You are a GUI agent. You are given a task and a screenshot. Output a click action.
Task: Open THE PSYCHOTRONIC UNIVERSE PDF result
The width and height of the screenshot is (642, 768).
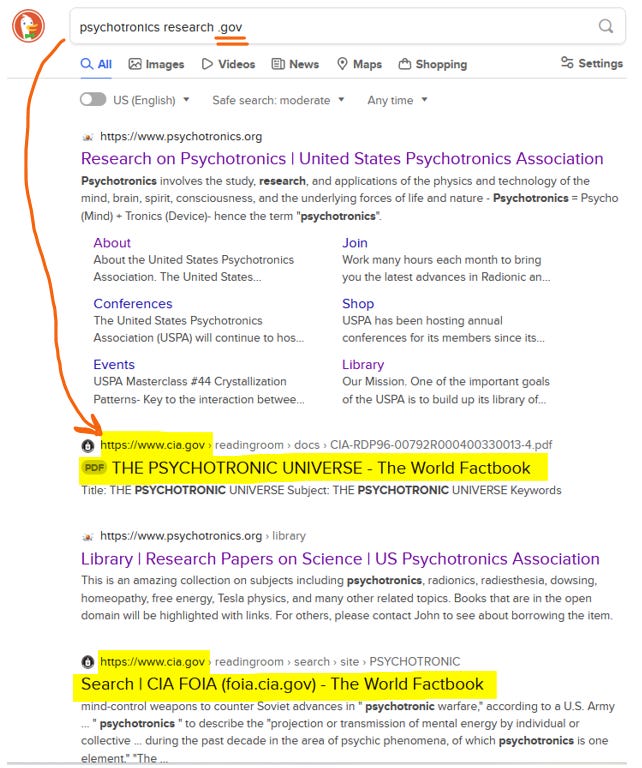321,468
